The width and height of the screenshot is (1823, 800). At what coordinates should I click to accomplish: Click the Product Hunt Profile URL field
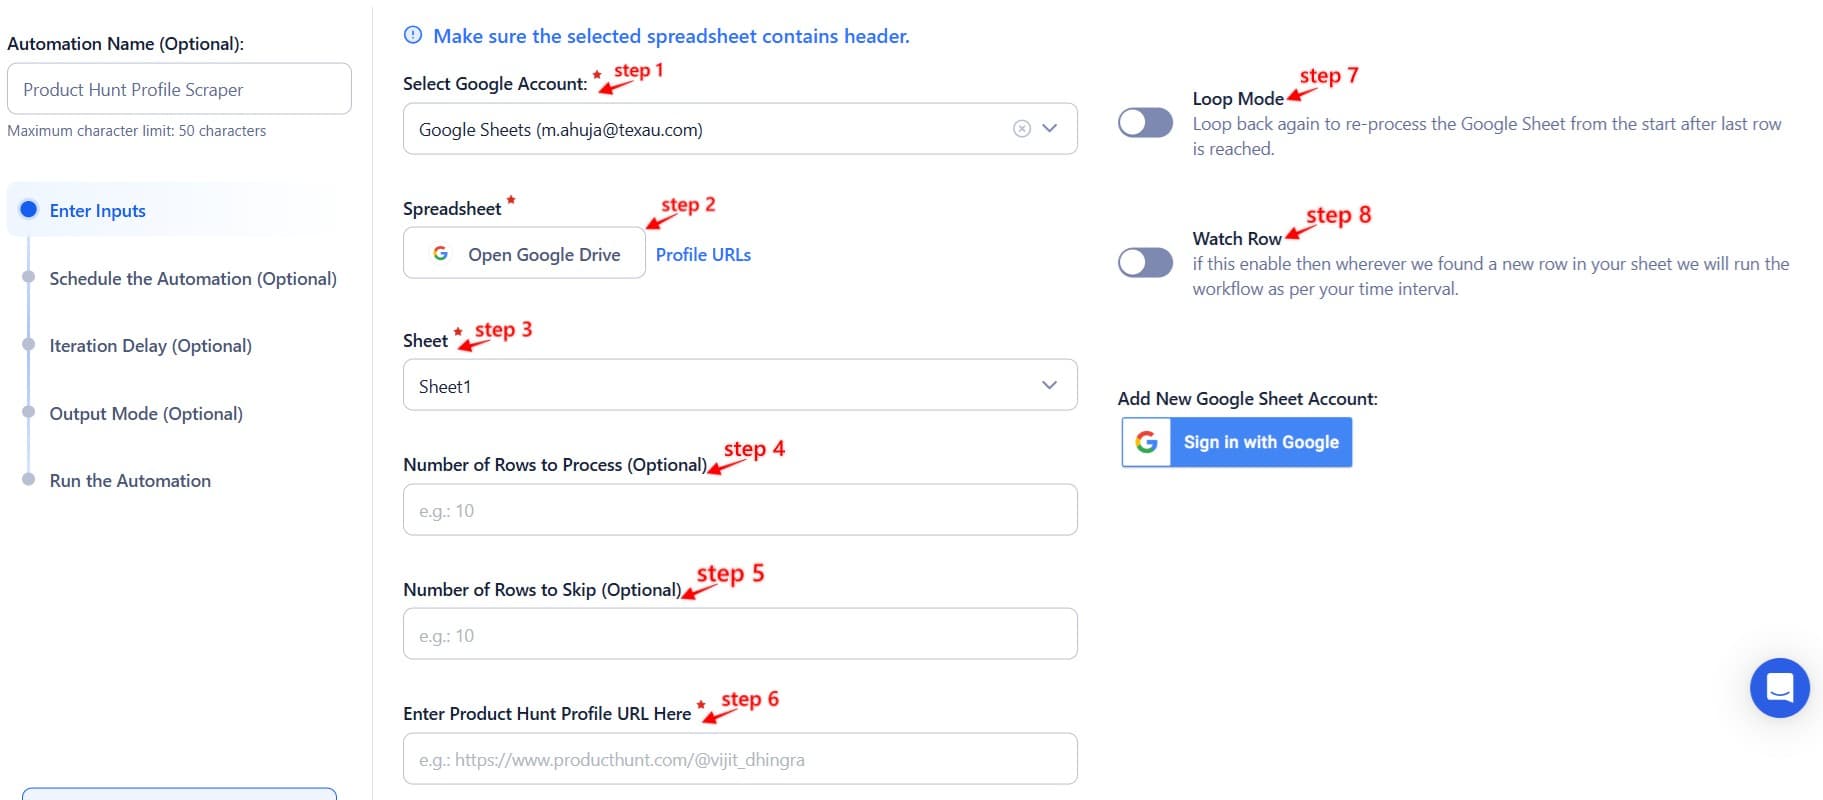tap(739, 758)
